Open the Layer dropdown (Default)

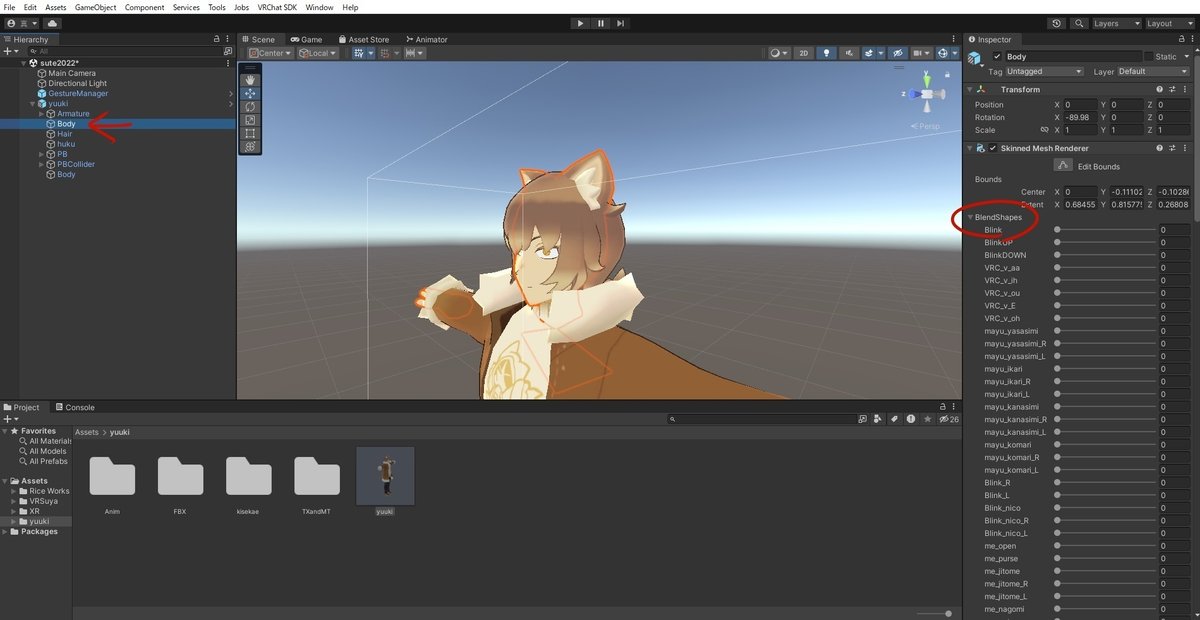tap(1155, 72)
